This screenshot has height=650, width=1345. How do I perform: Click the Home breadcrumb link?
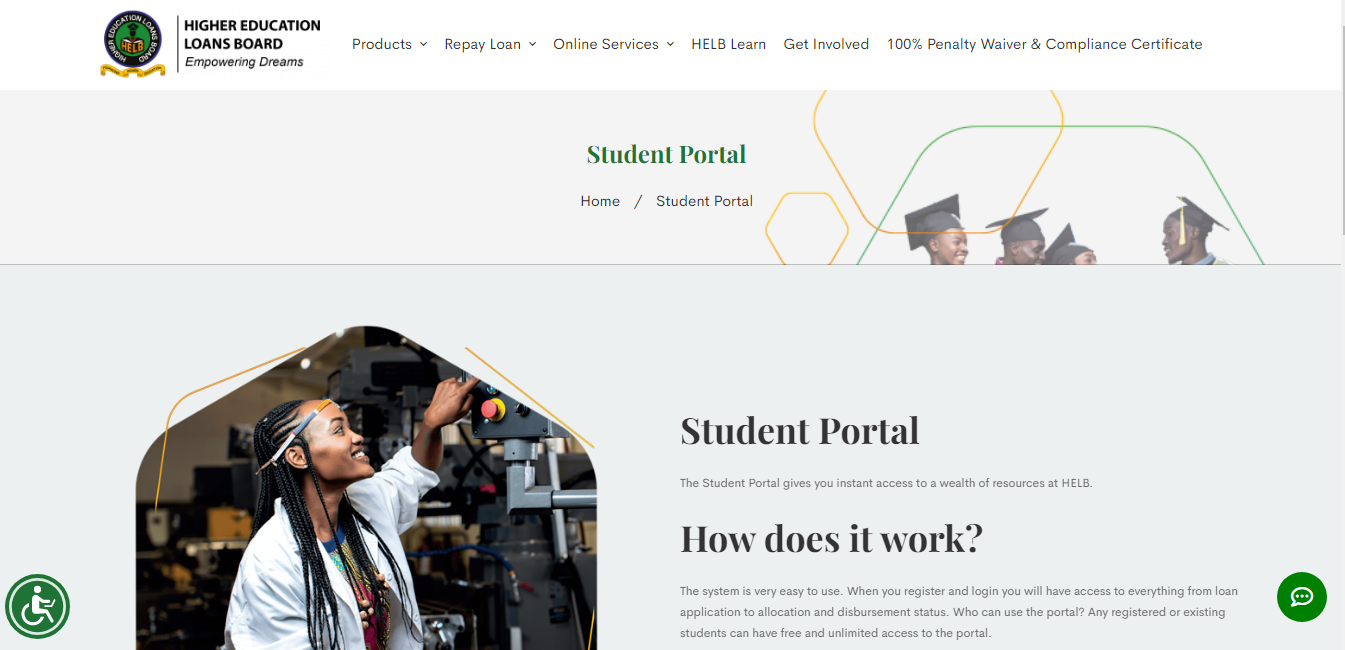[600, 201]
